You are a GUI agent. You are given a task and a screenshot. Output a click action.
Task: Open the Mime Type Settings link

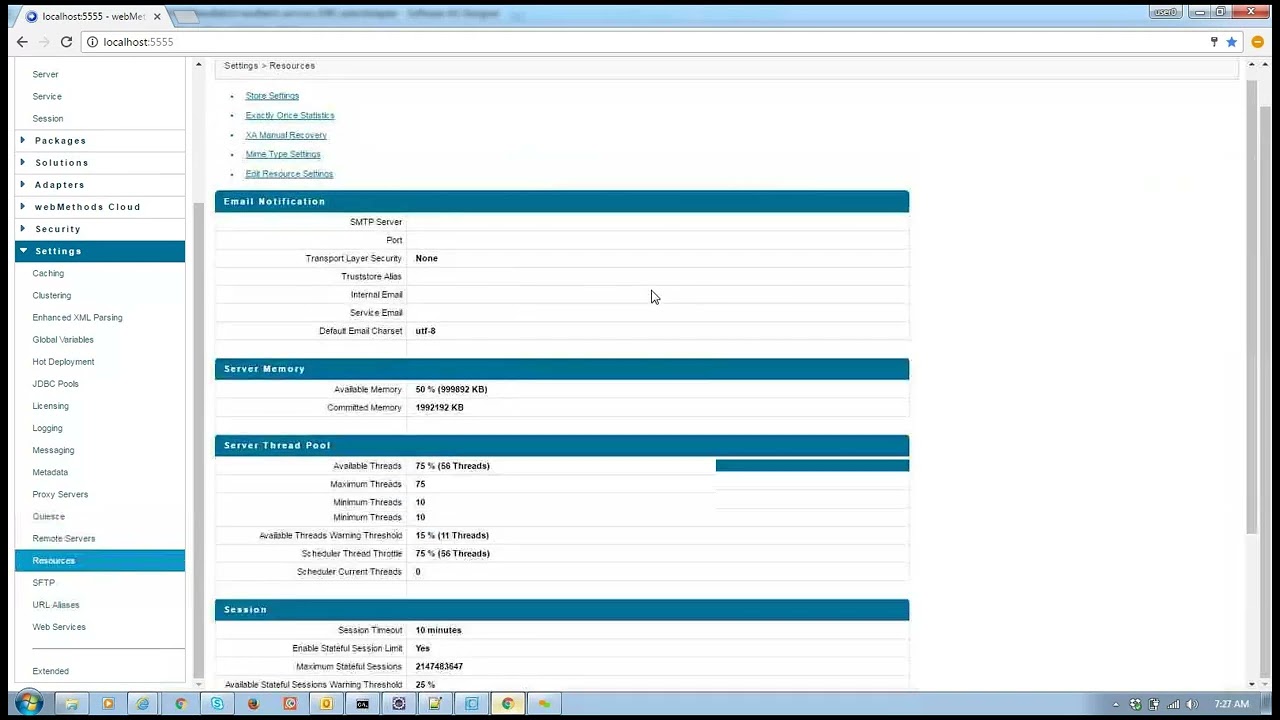283,154
